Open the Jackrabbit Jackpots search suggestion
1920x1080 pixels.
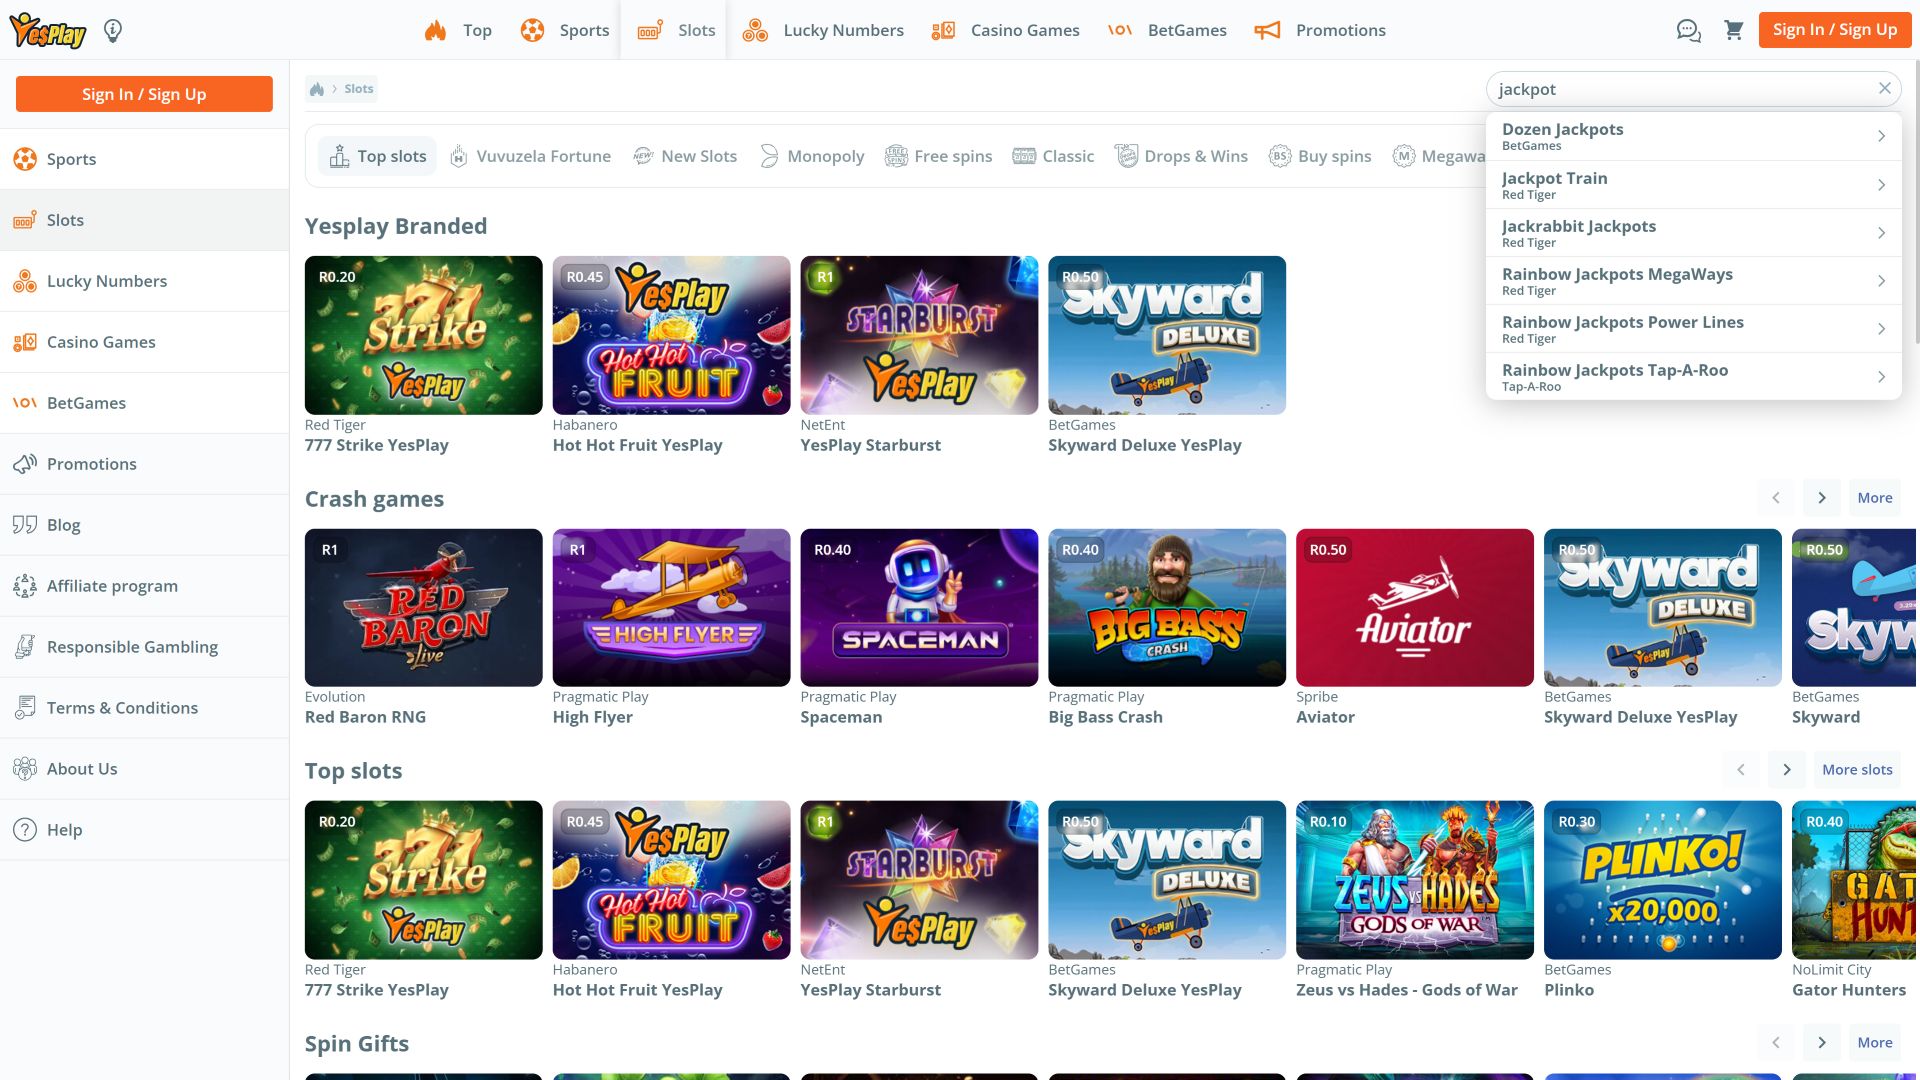point(1693,233)
